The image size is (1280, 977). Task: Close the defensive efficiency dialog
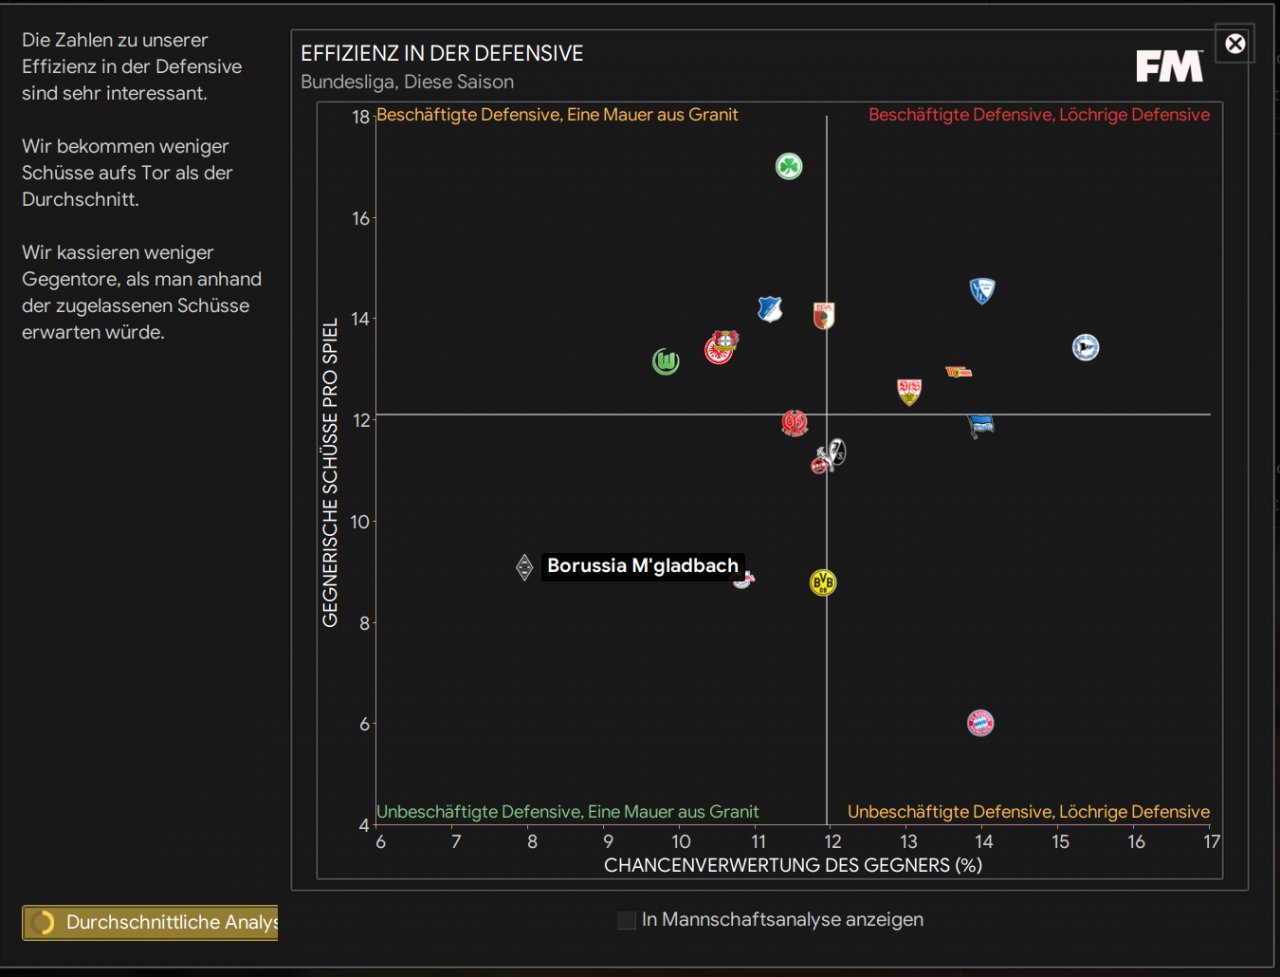[x=1235, y=43]
